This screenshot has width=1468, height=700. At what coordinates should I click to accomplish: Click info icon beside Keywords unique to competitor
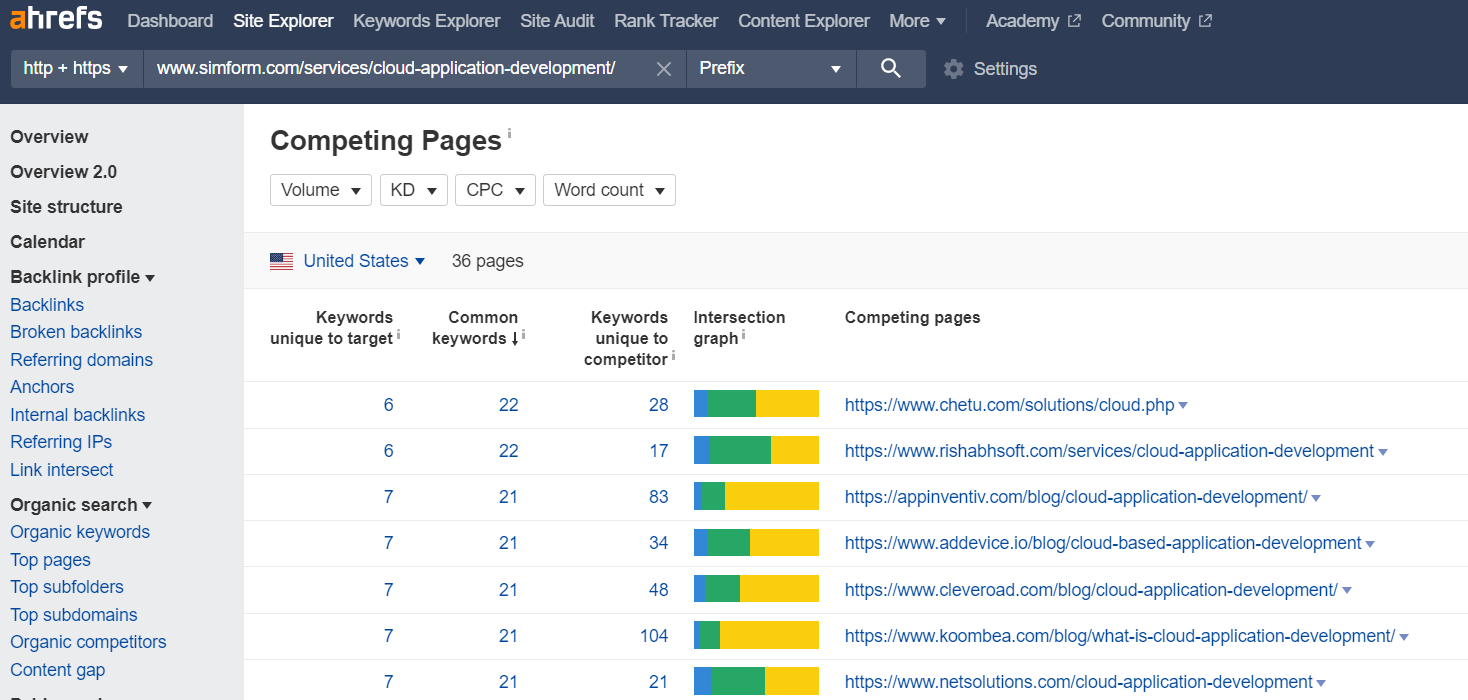(x=673, y=355)
